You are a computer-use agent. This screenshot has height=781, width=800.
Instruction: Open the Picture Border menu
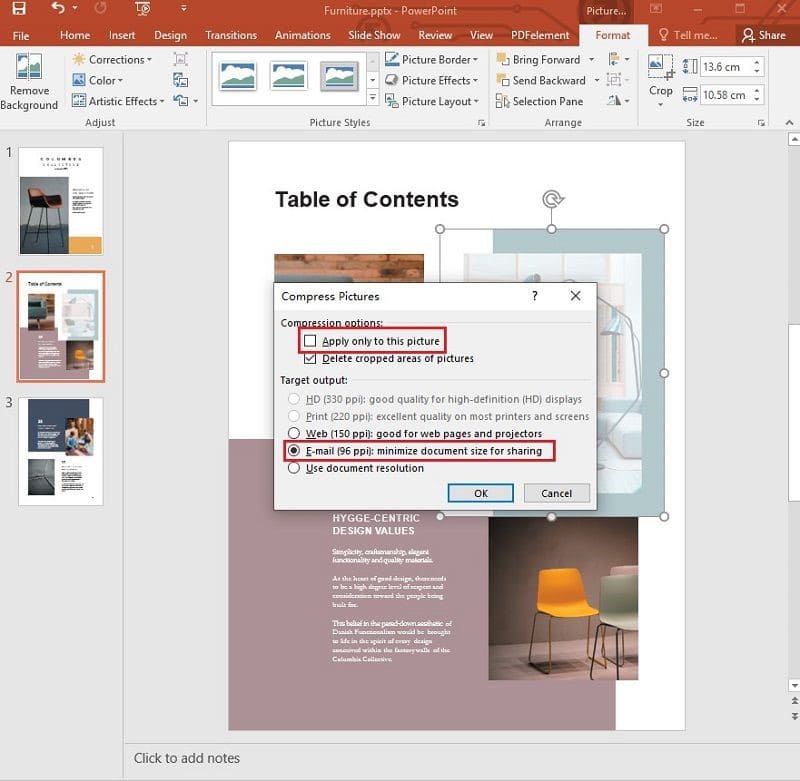432,60
